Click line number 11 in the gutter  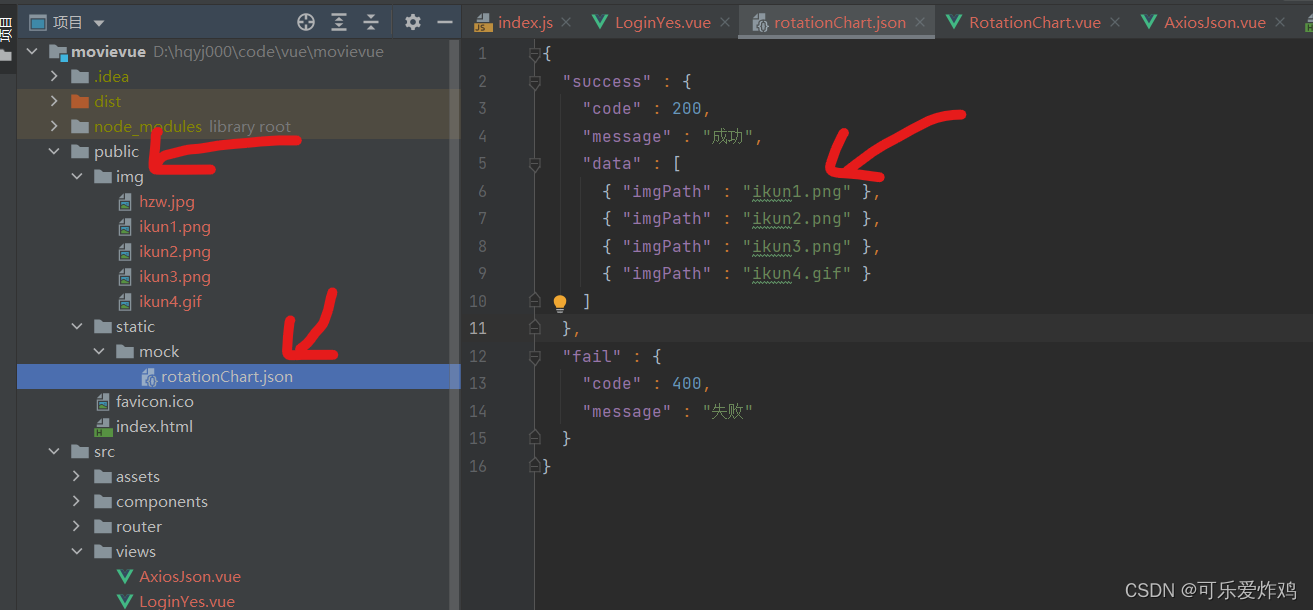point(477,328)
